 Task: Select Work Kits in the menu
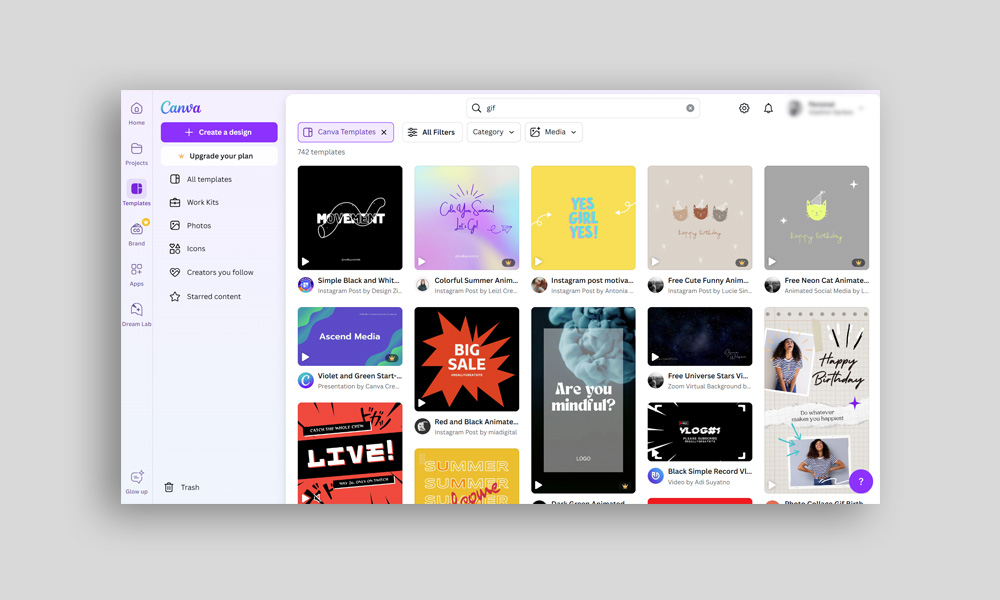point(202,202)
